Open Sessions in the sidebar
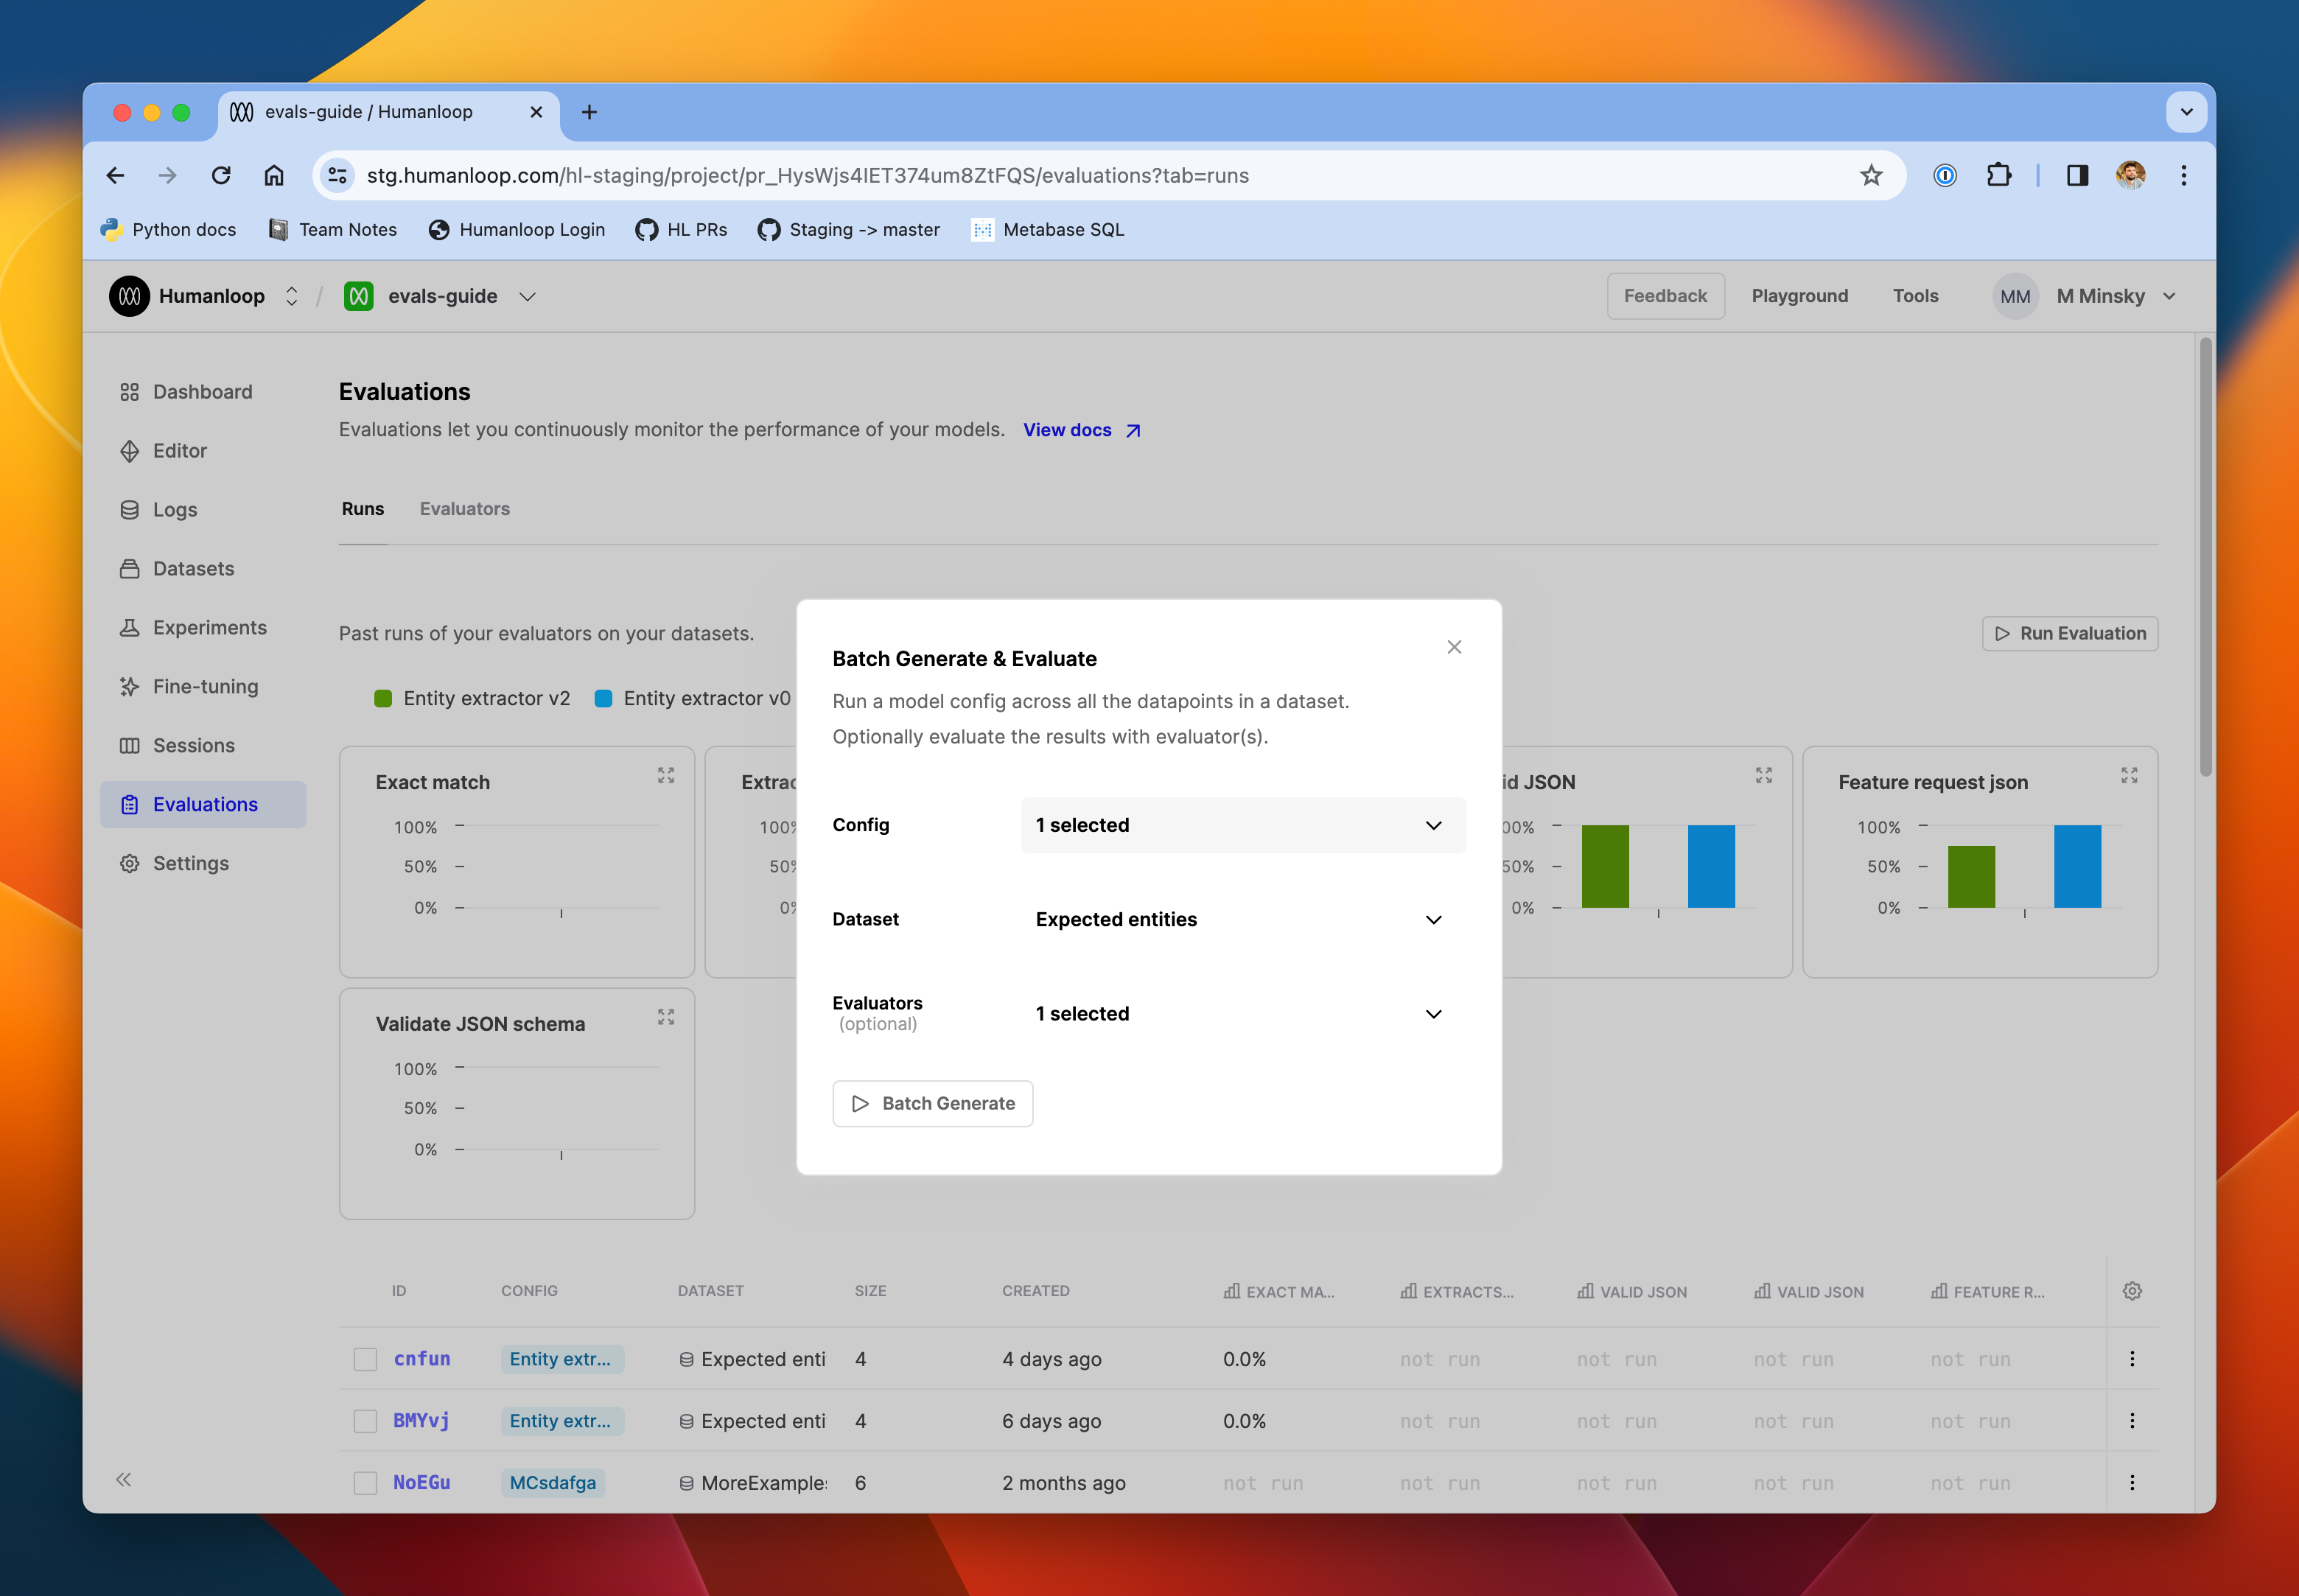 (203, 746)
